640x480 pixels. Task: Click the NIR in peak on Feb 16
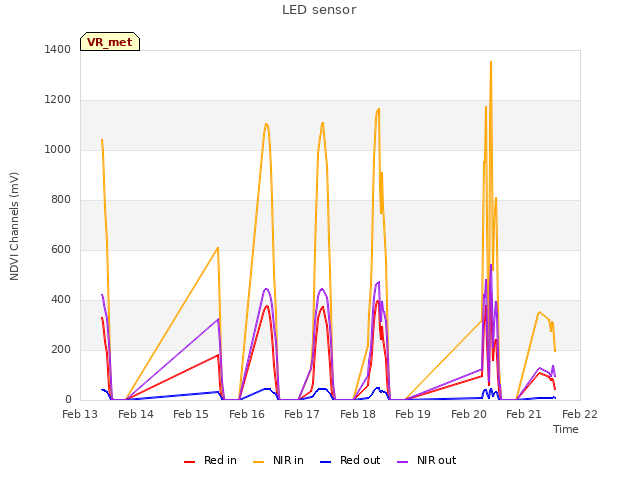[266, 124]
